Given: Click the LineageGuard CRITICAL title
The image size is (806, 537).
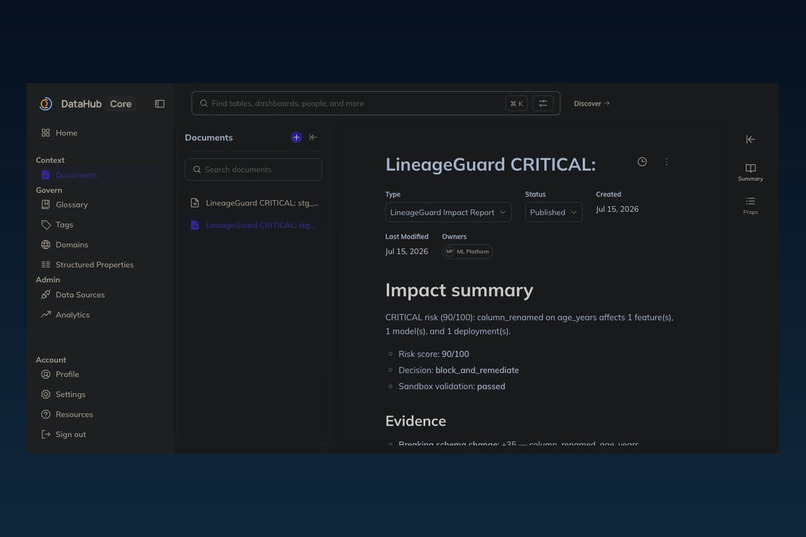Looking at the screenshot, I should [x=490, y=164].
